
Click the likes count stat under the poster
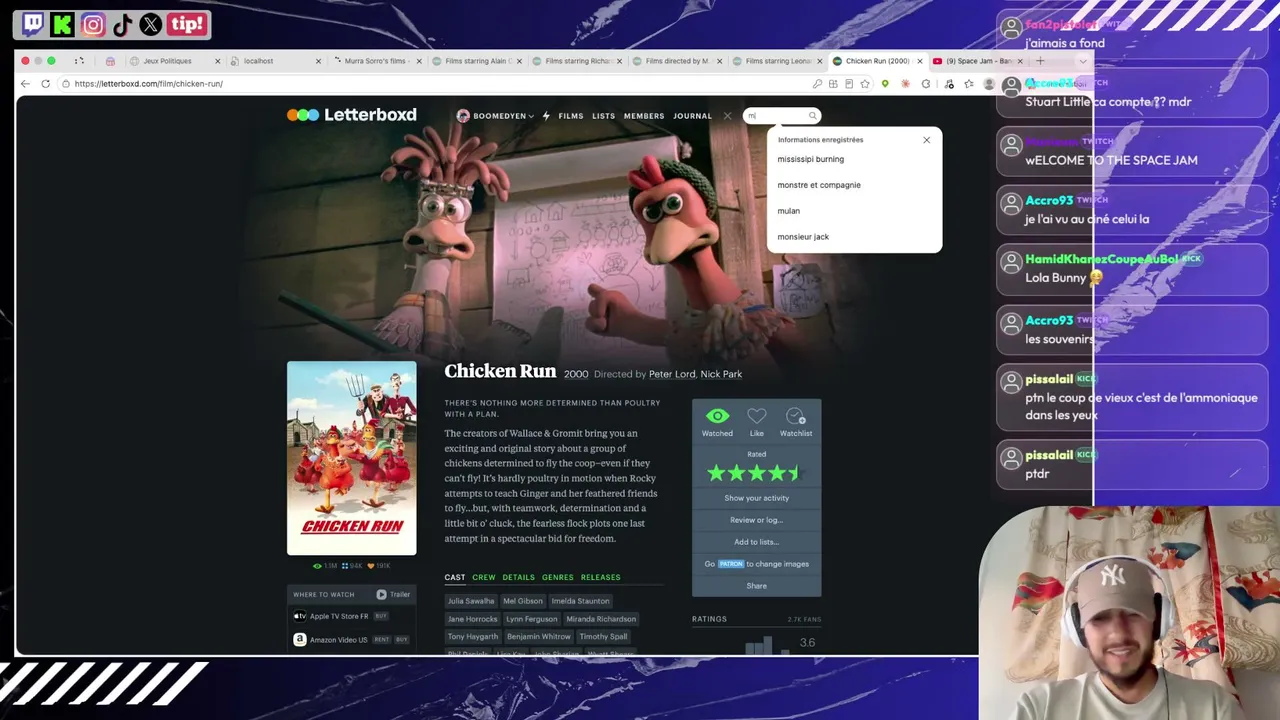(x=379, y=566)
